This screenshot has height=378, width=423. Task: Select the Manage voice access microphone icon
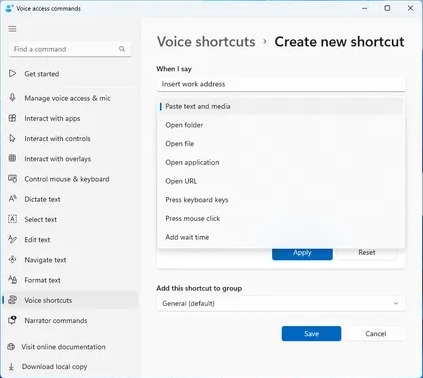[12, 98]
